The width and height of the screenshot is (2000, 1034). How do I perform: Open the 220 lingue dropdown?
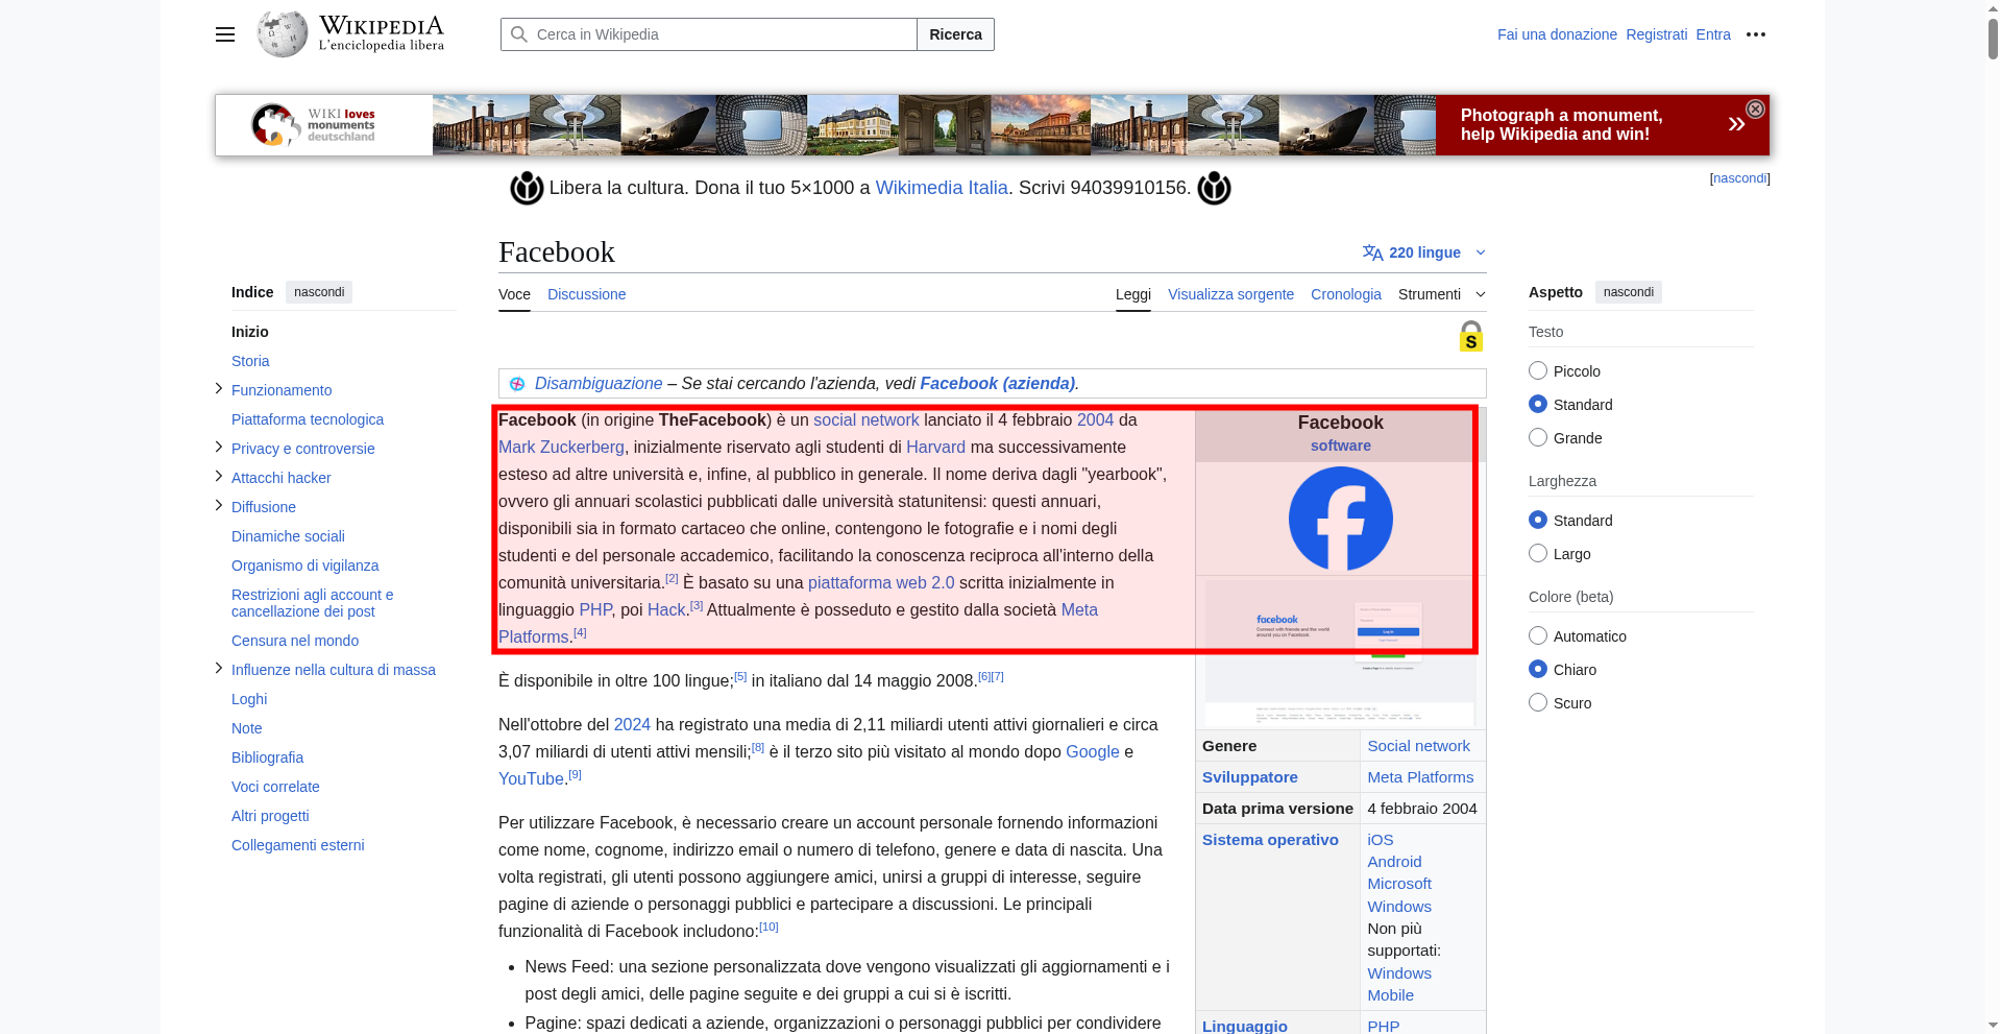click(x=1424, y=253)
